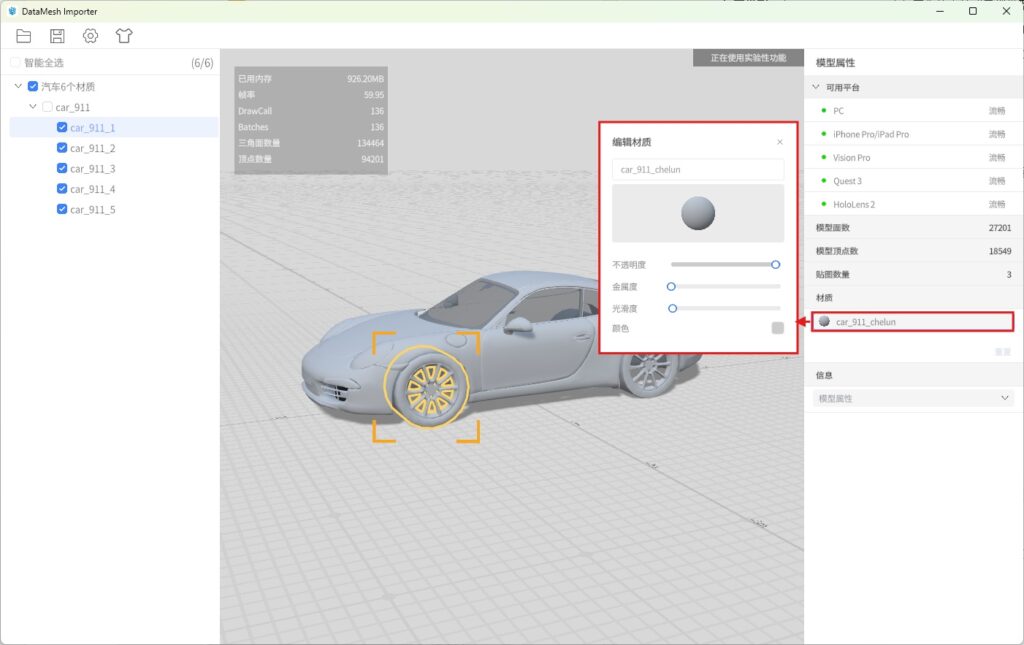This screenshot has height=645, width=1024.
Task: Collapse the car_911 tree node arrow
Action: pyautogui.click(x=33, y=107)
